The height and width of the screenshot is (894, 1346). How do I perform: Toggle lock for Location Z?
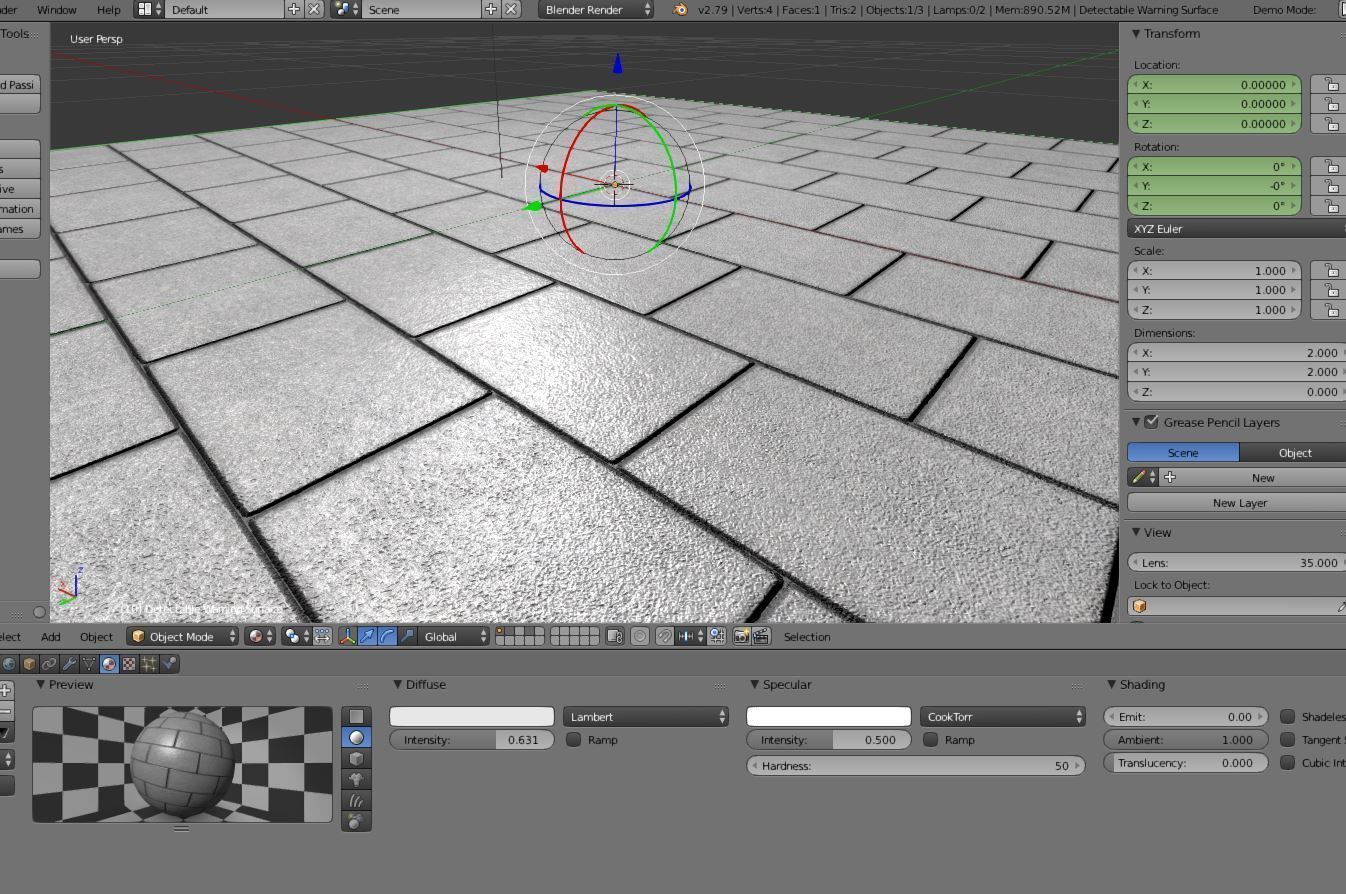[1332, 124]
